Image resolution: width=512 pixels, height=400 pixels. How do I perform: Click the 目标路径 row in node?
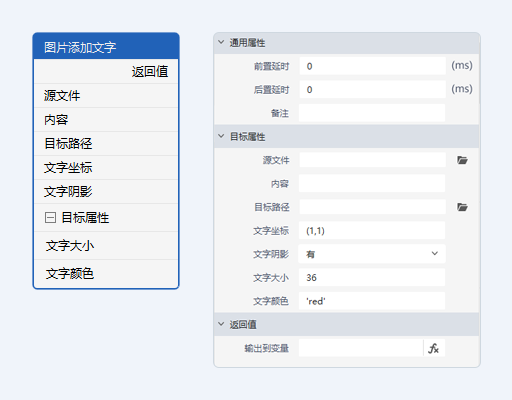[106, 144]
